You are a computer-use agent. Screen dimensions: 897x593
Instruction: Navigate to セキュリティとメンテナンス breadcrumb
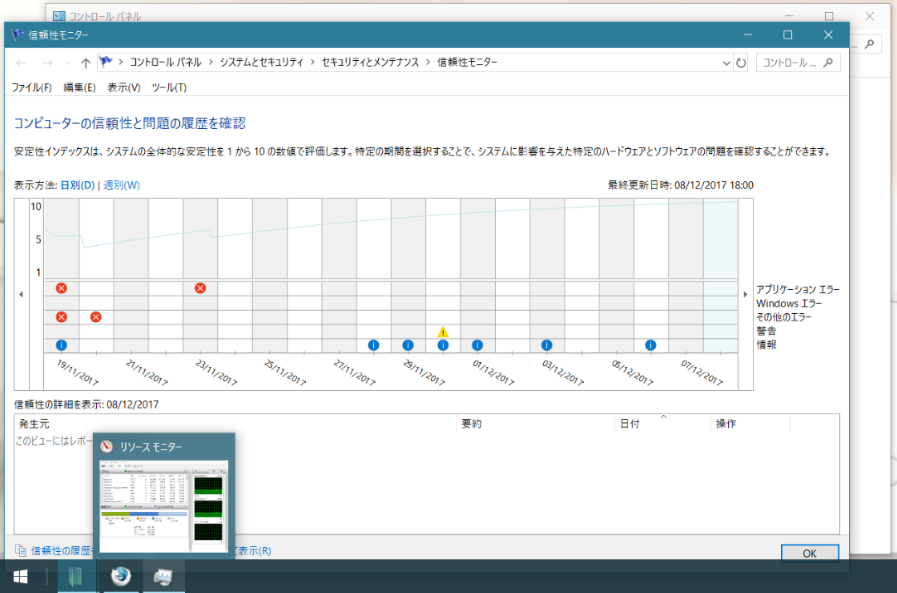coord(370,62)
